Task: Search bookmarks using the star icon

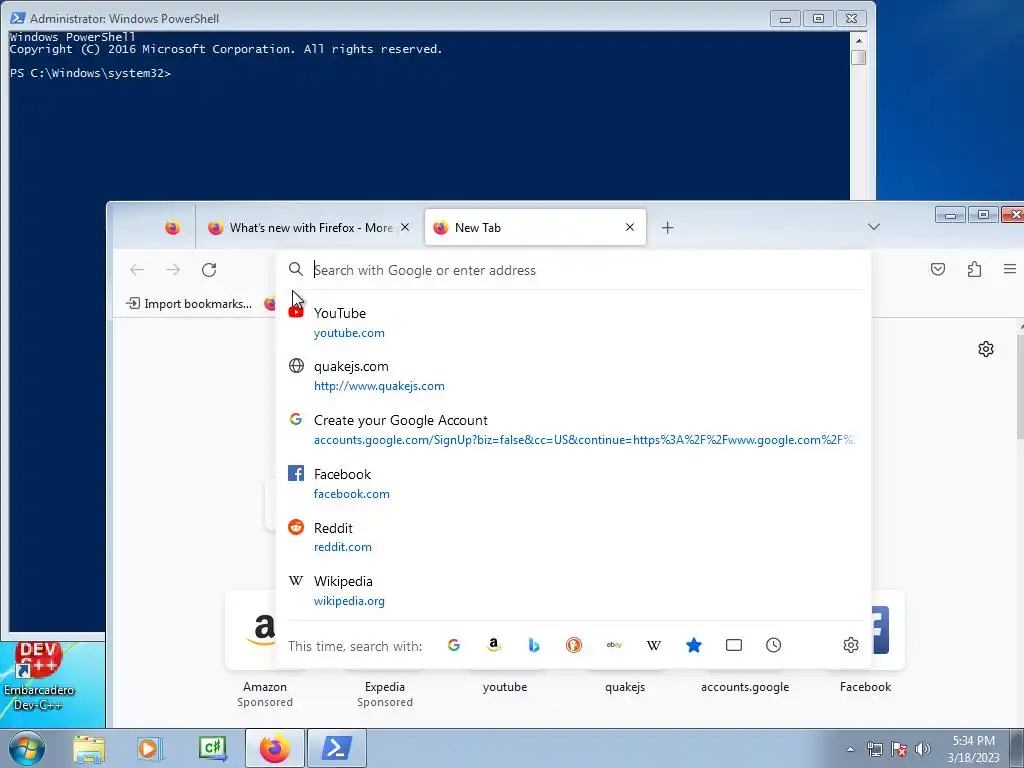Action: (x=694, y=645)
